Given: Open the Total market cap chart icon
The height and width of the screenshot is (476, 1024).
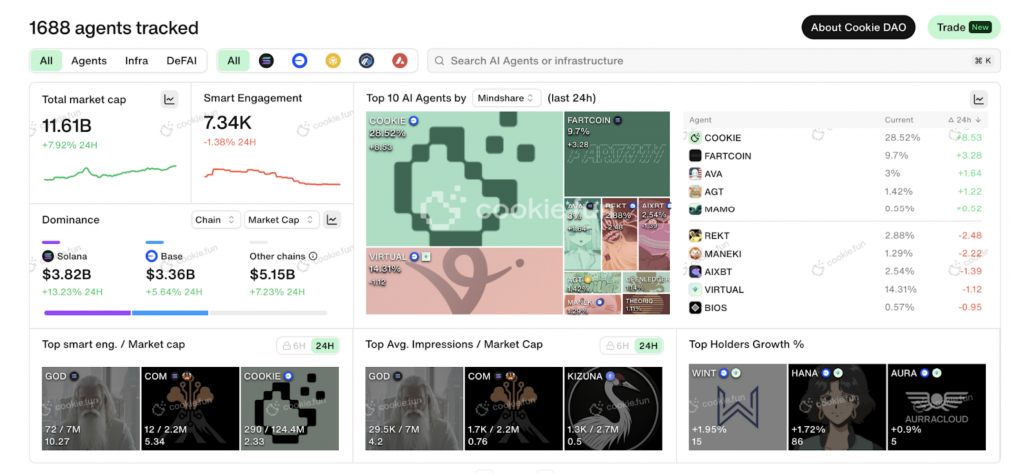Looking at the screenshot, I should 170,99.
